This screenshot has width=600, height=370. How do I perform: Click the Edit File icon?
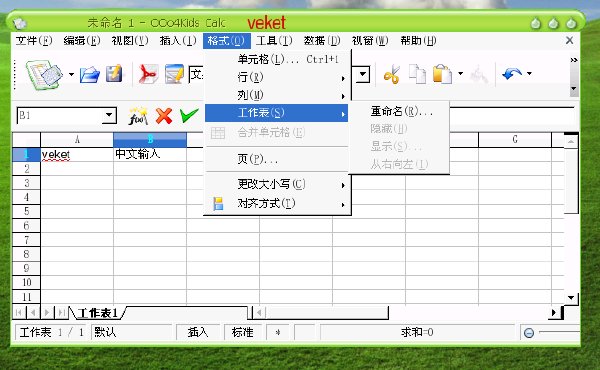click(x=174, y=74)
